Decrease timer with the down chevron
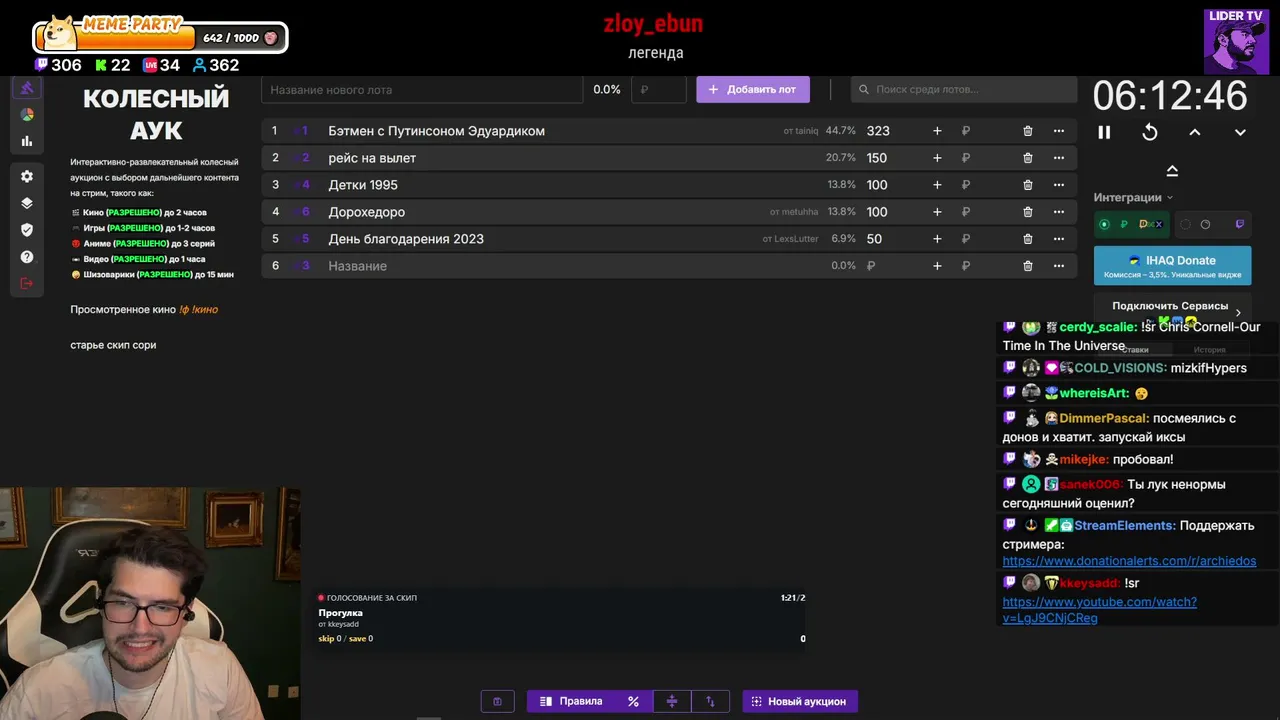Image resolution: width=1280 pixels, height=720 pixels. coord(1240,132)
